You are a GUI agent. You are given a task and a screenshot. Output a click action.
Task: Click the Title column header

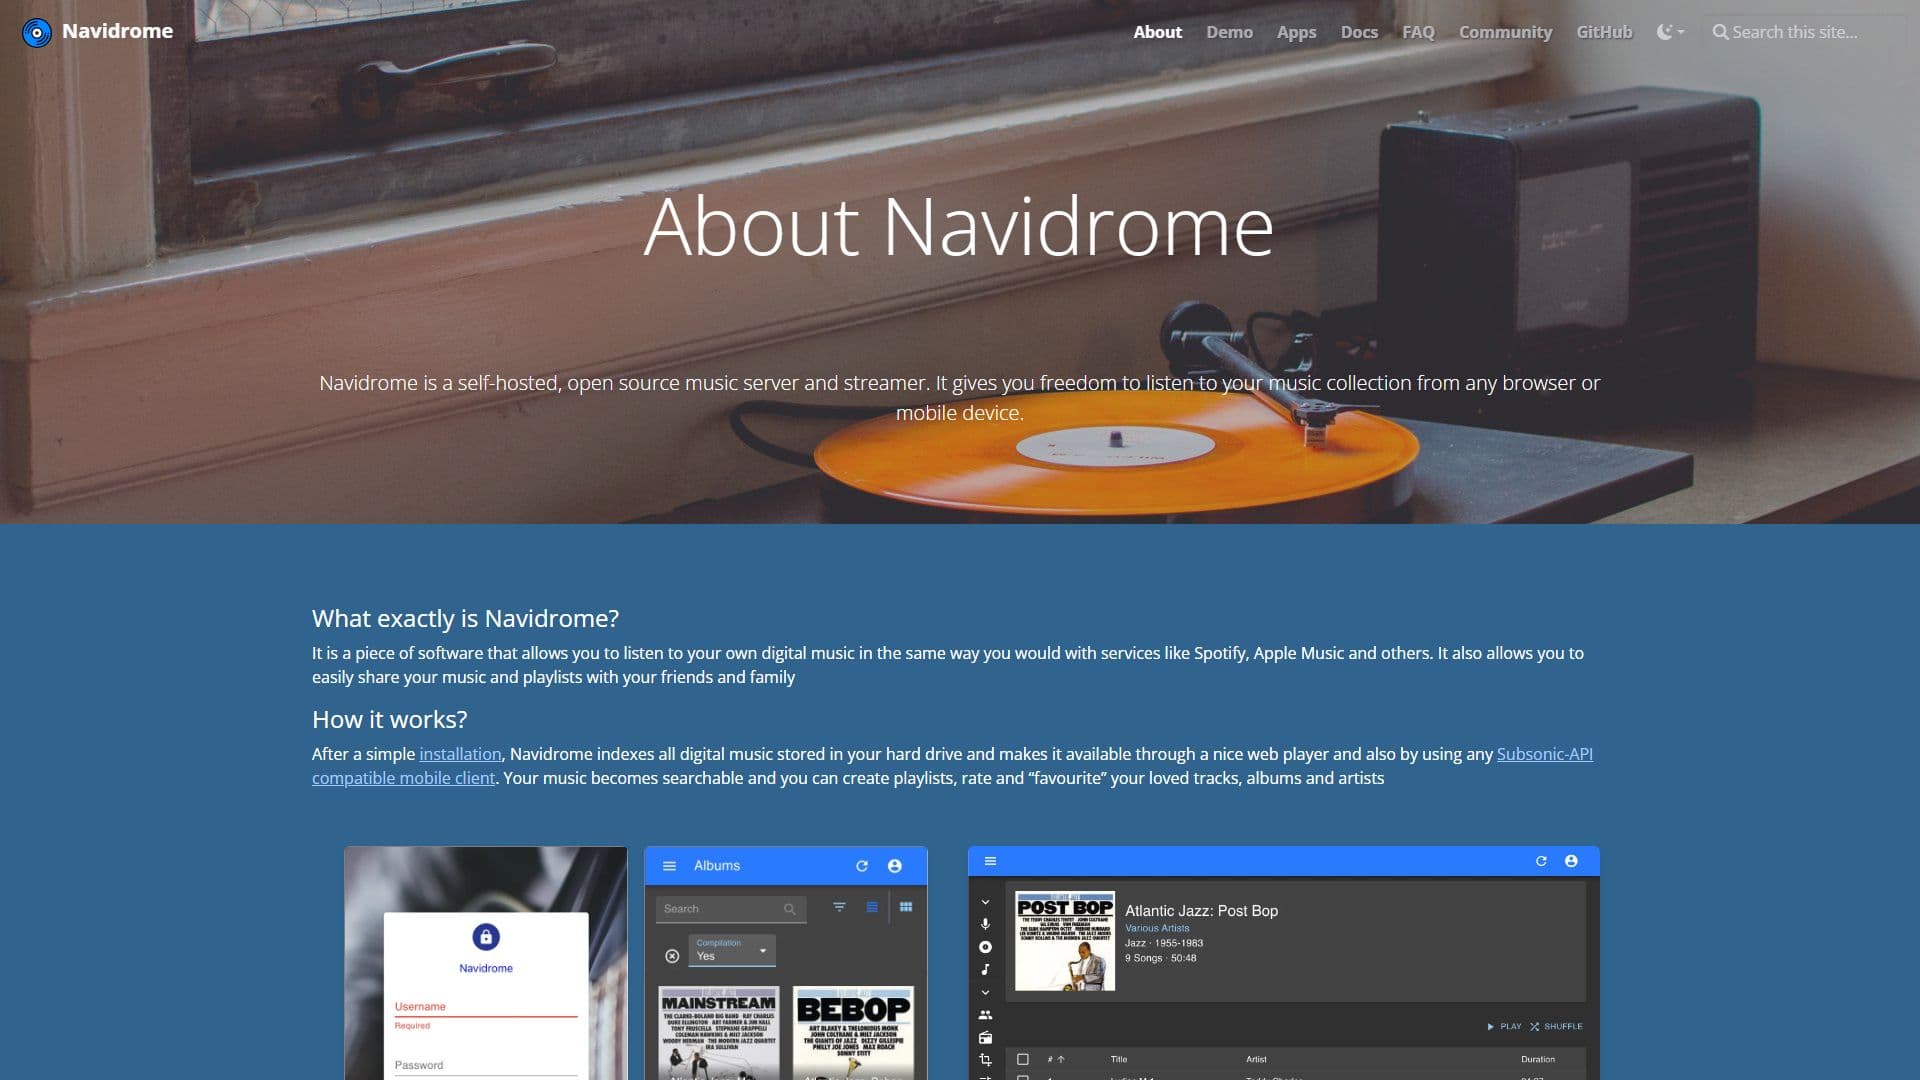1118,1059
